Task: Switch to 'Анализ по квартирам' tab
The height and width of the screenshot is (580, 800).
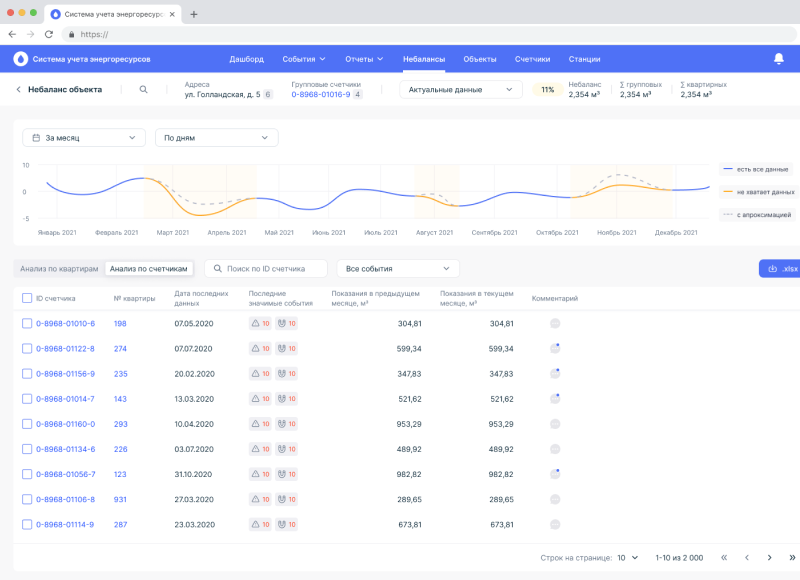Action: click(60, 269)
